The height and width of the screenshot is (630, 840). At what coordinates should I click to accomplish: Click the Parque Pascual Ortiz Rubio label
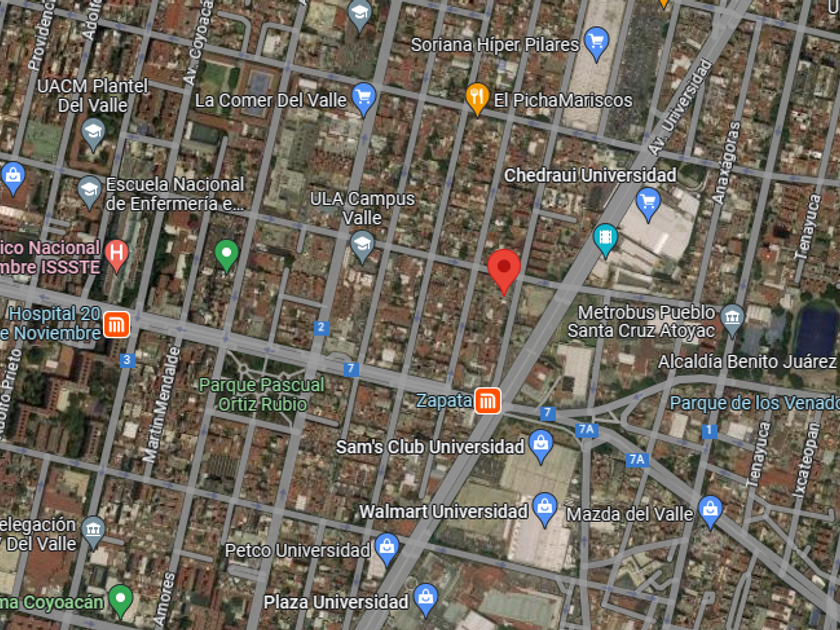tap(262, 394)
